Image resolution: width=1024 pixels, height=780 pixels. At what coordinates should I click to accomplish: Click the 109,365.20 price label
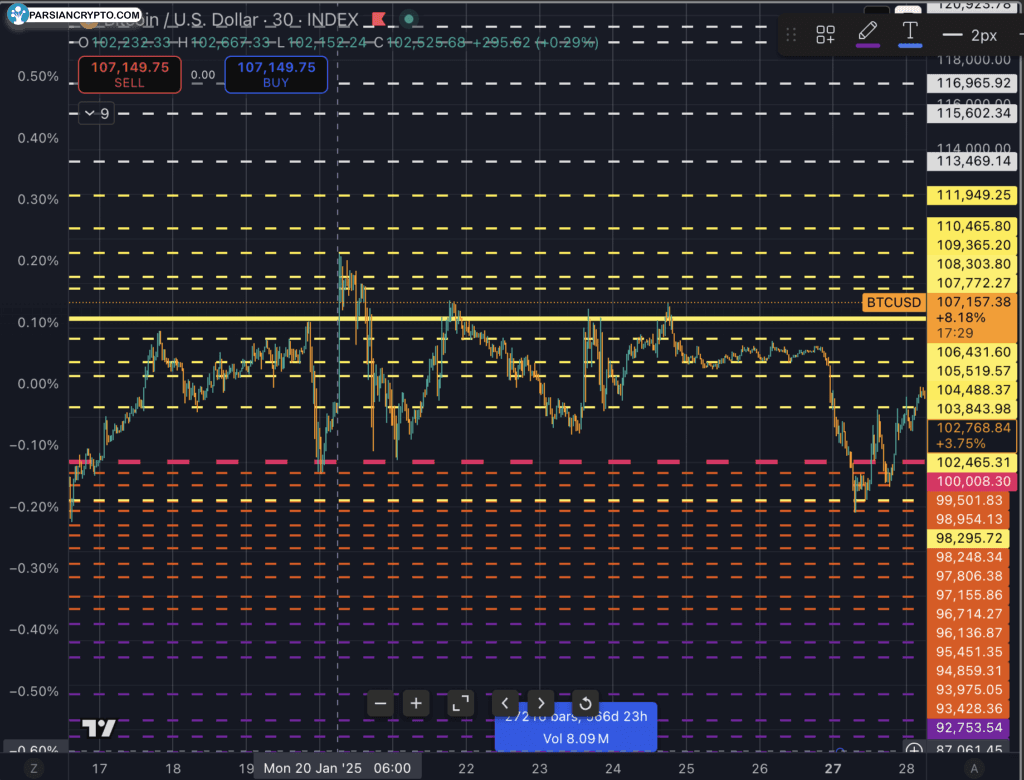pos(973,245)
